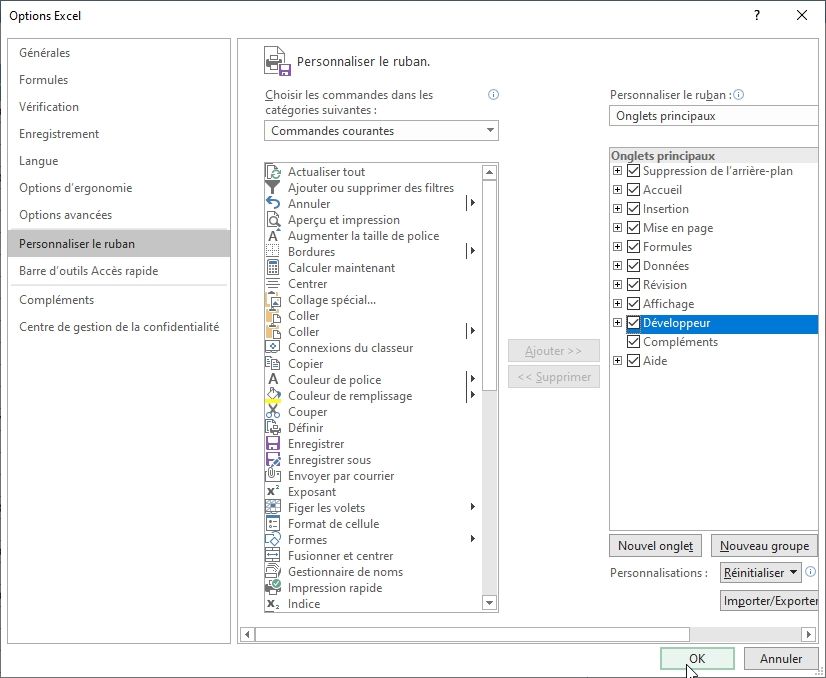The width and height of the screenshot is (826, 678).
Task: Click the Couleur de remplissage bucket icon
Action: coord(273,396)
